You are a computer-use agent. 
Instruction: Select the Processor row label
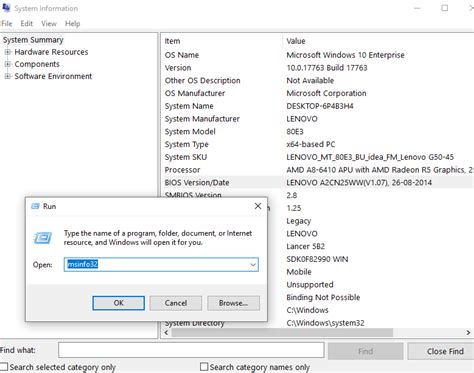click(x=182, y=170)
